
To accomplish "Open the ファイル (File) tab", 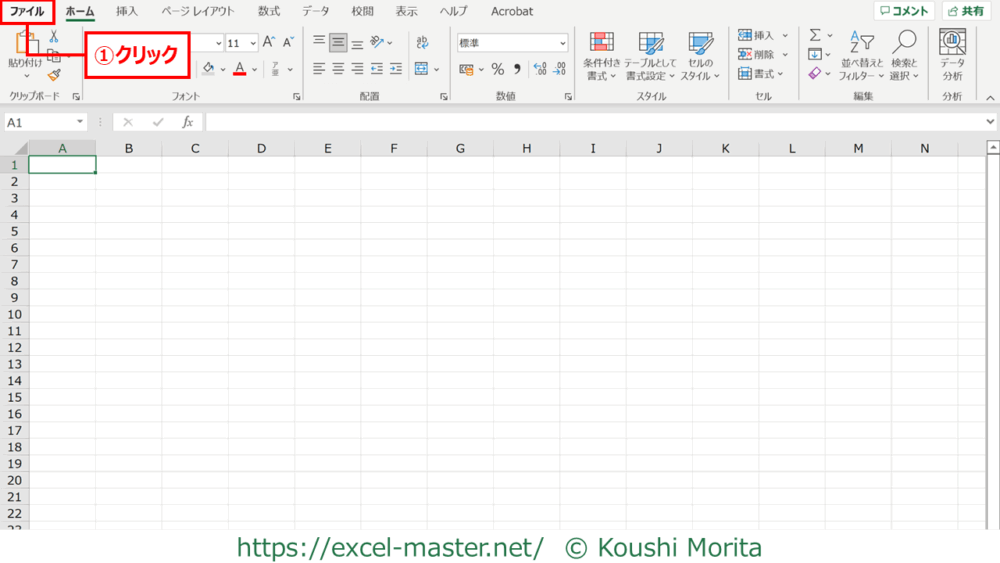I will click(x=27, y=12).
